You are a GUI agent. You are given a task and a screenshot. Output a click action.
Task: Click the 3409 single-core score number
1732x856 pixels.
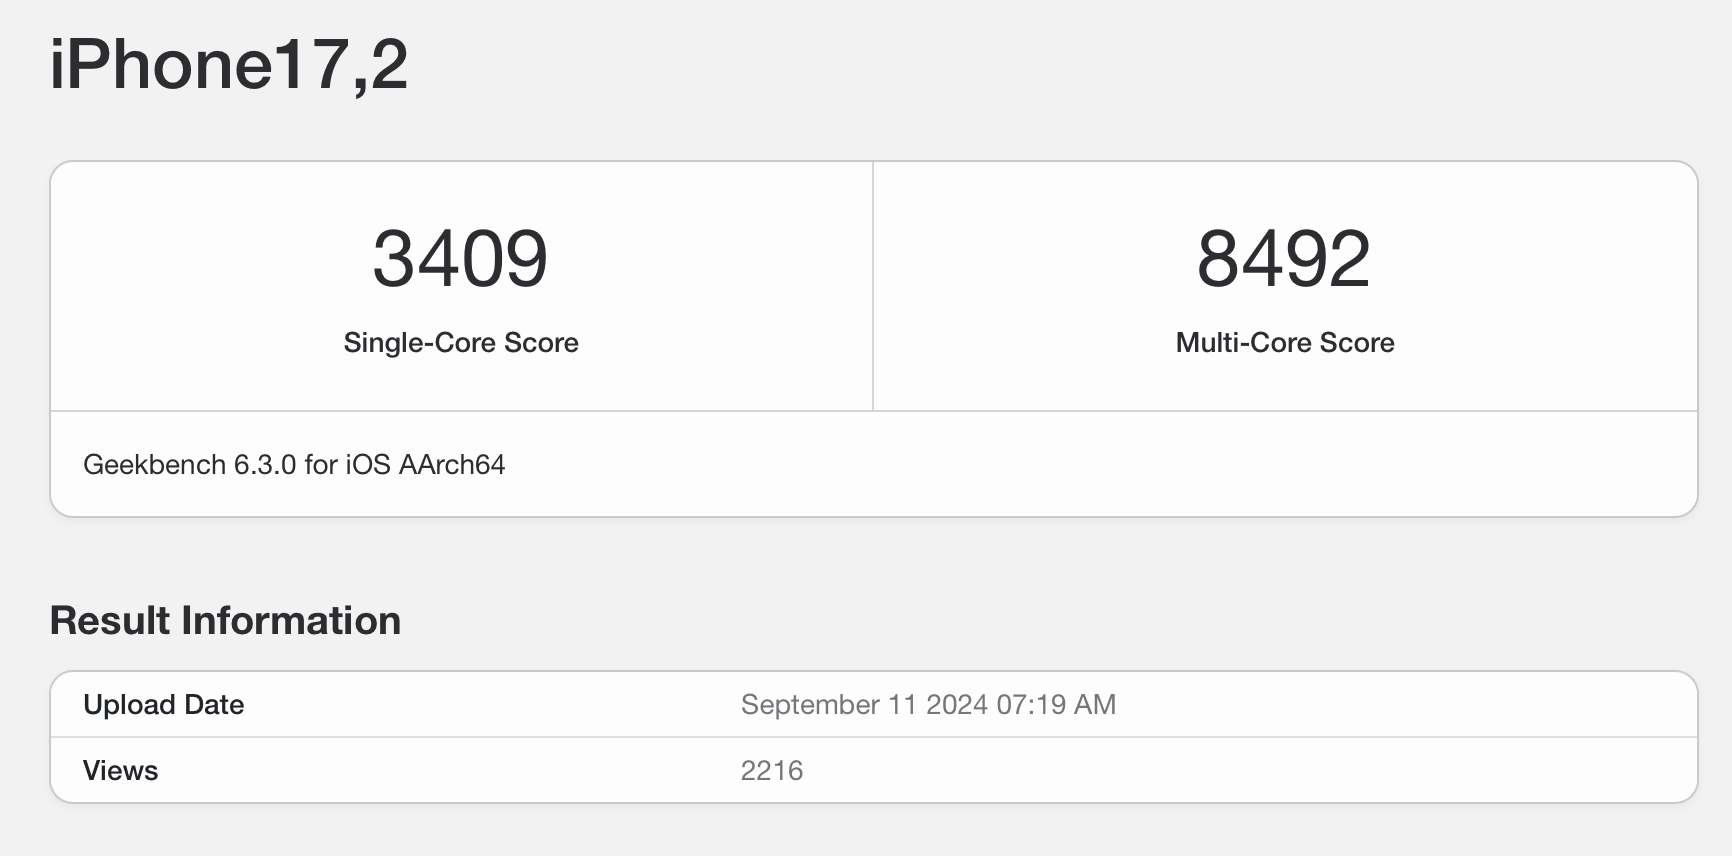click(460, 259)
